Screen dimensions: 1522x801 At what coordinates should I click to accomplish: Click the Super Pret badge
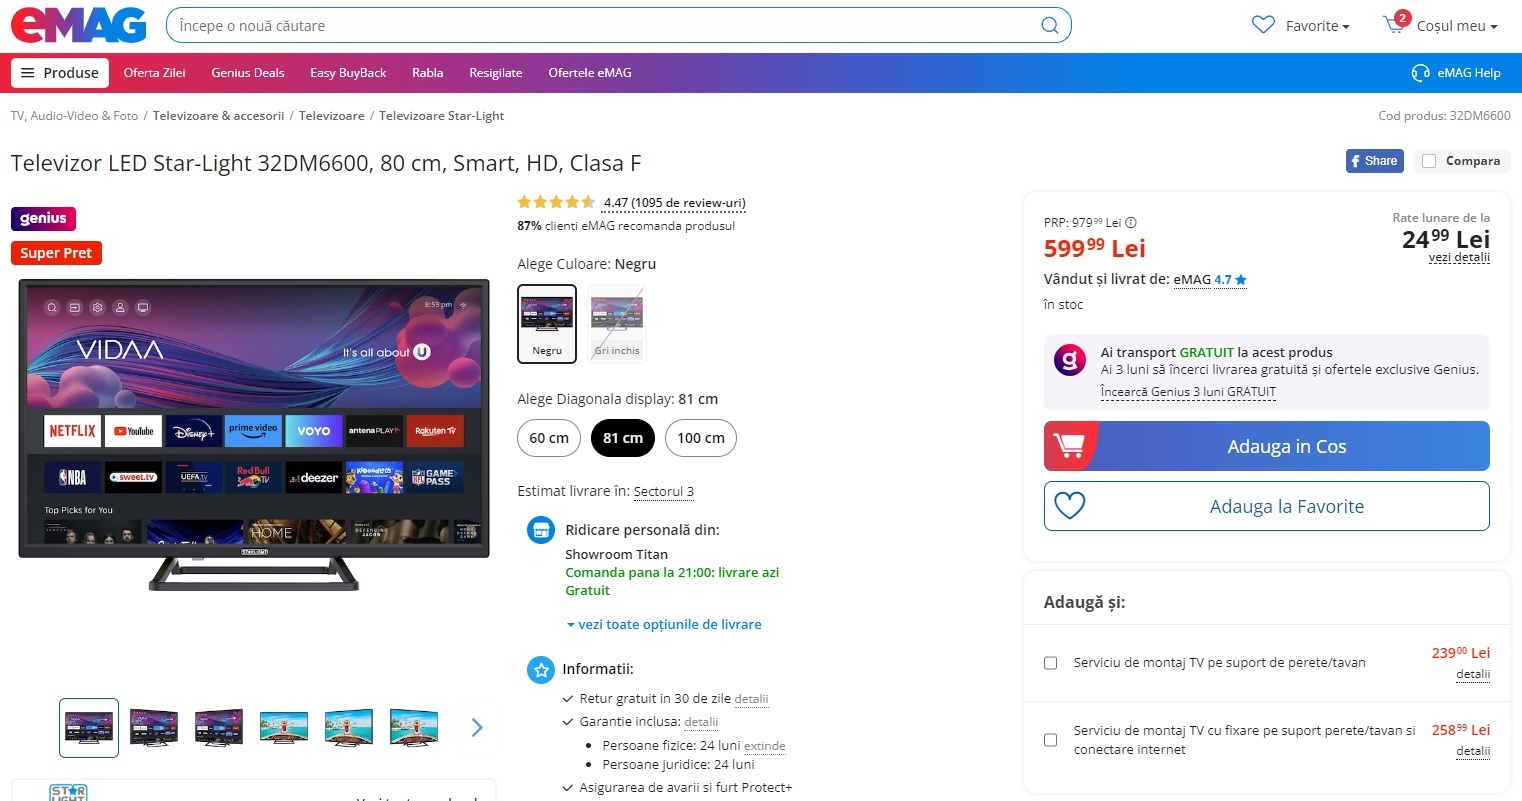[x=56, y=253]
